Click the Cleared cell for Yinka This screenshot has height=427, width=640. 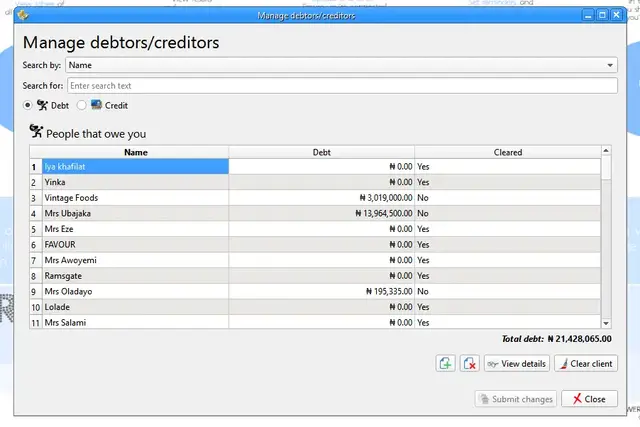[508, 182]
